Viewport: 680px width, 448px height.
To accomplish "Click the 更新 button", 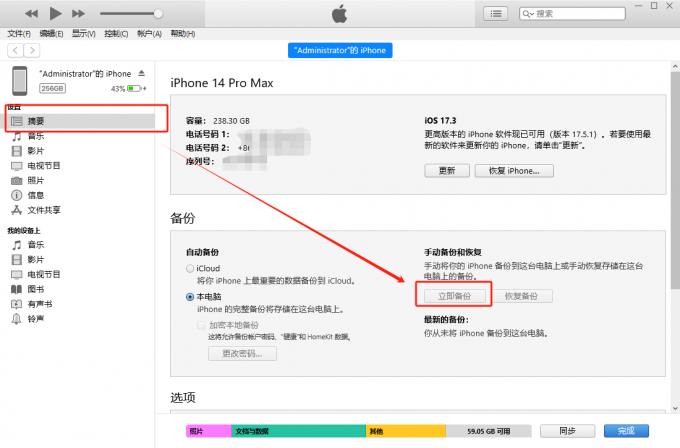I will click(447, 171).
